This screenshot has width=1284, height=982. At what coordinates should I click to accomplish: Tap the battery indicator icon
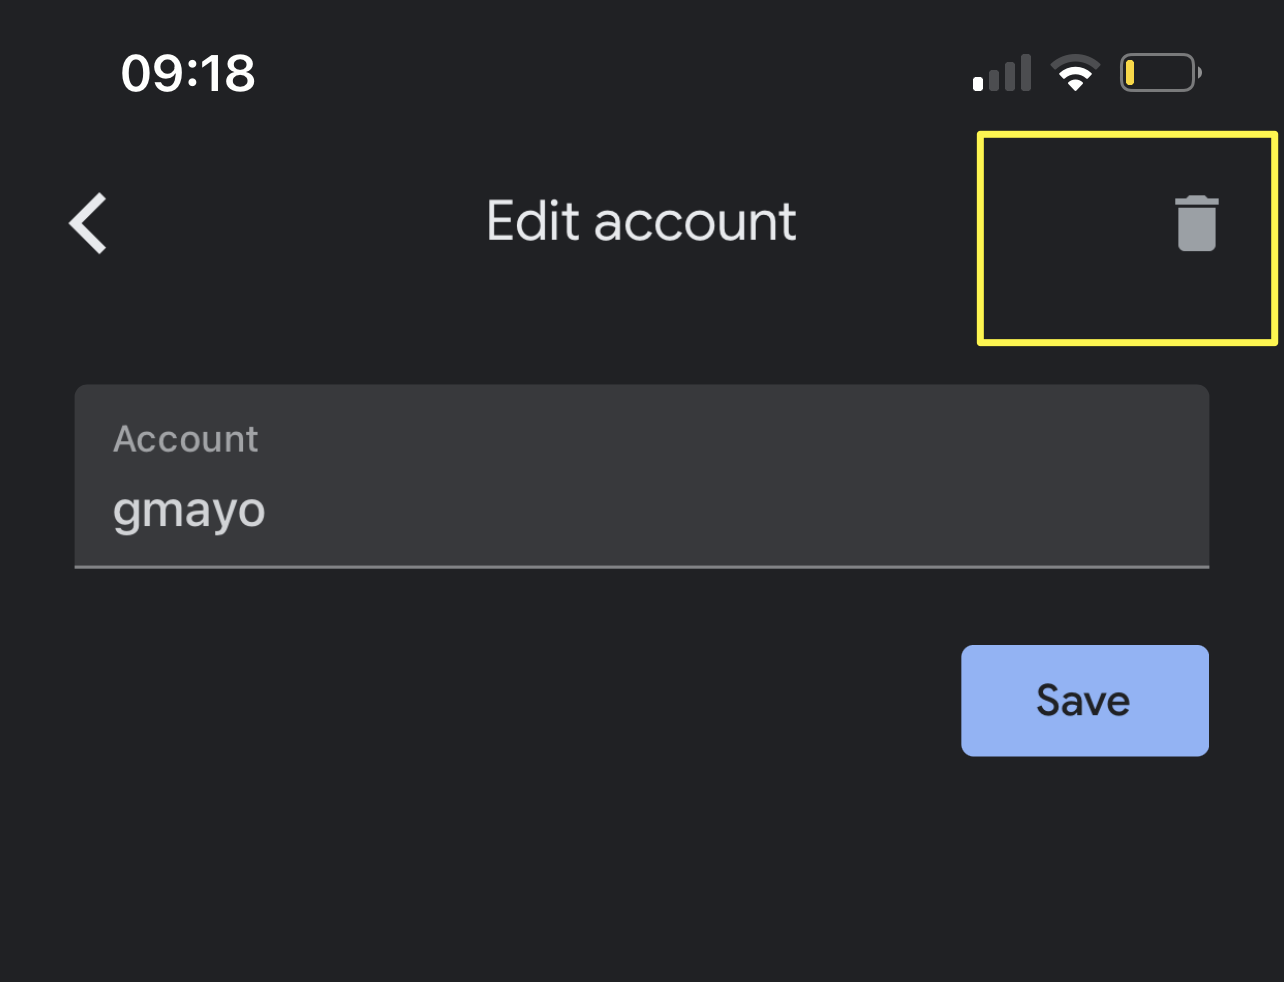pyautogui.click(x=1160, y=73)
